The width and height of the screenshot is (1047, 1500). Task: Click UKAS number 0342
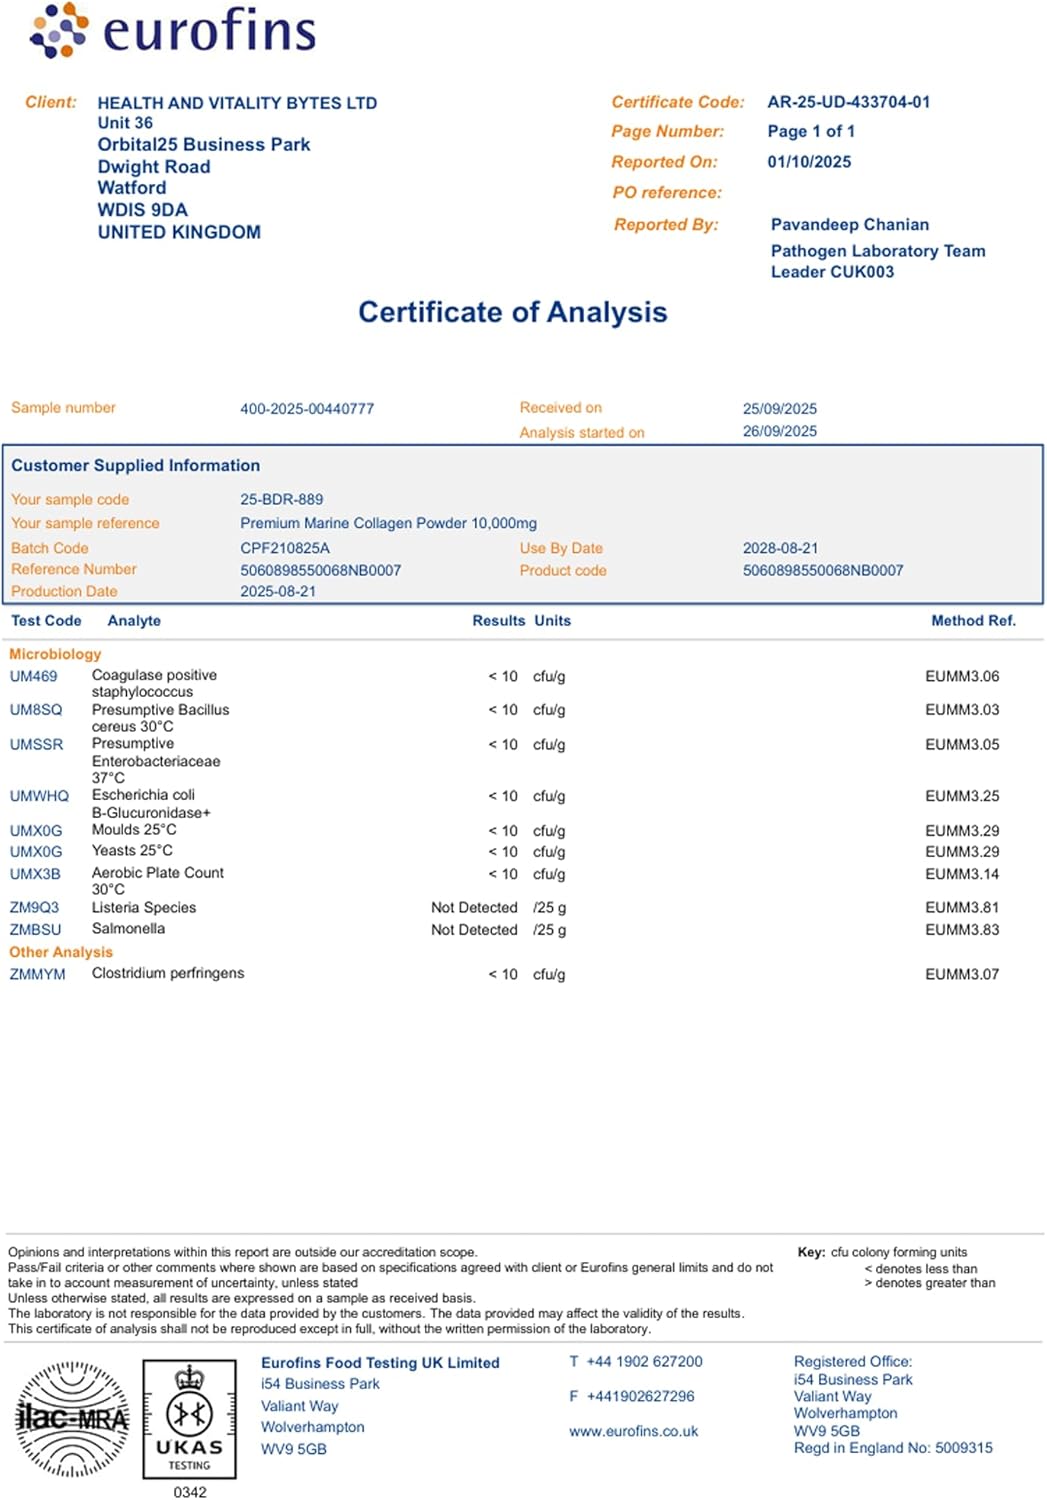(190, 1492)
